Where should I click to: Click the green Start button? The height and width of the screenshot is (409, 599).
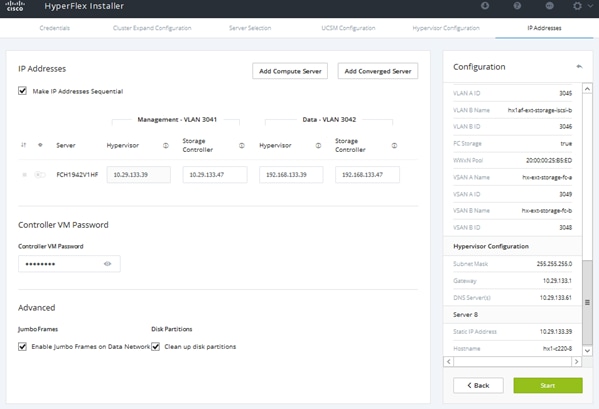coord(548,385)
